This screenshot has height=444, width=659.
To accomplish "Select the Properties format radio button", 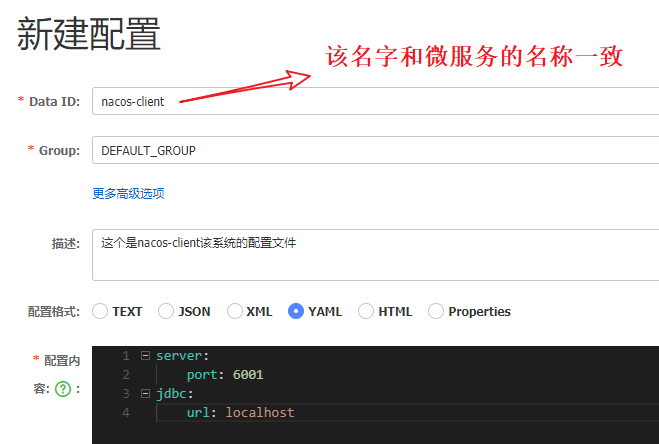I will pos(435,312).
